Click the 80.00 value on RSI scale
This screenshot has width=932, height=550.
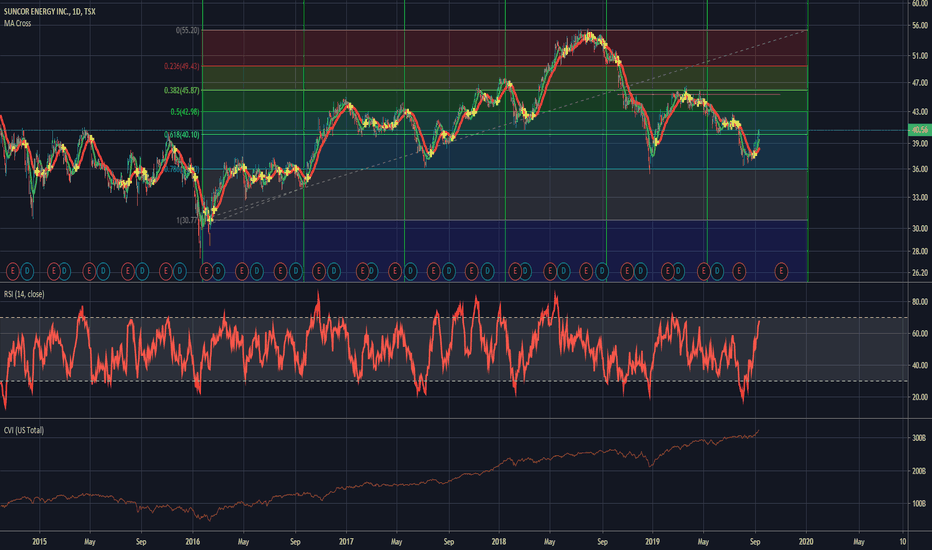920,302
